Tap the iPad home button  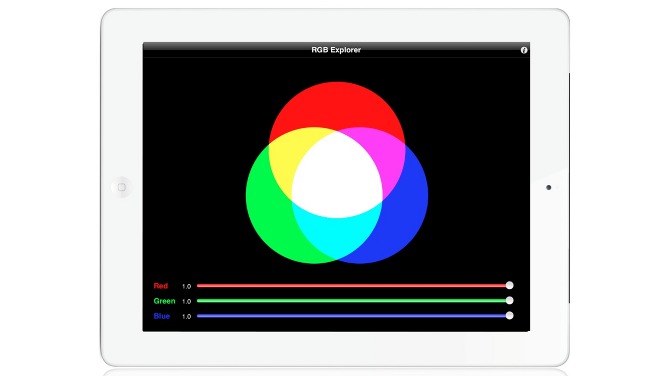point(122,187)
